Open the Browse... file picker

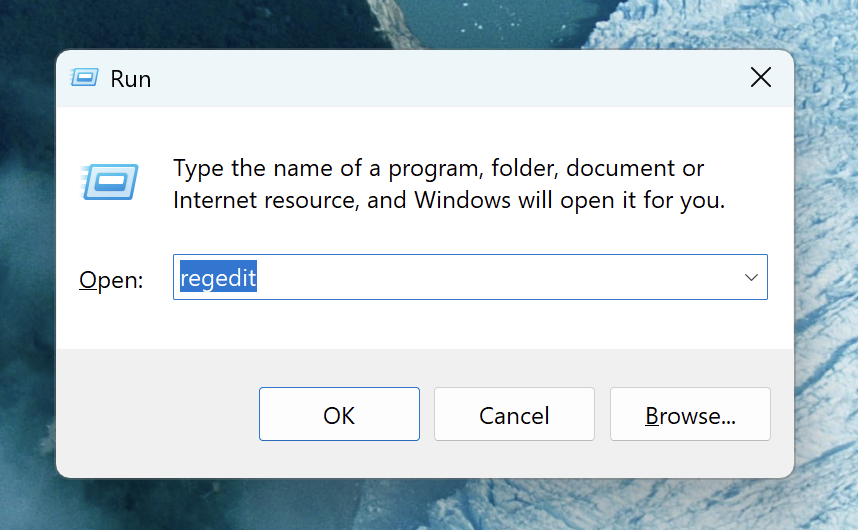[x=690, y=414]
